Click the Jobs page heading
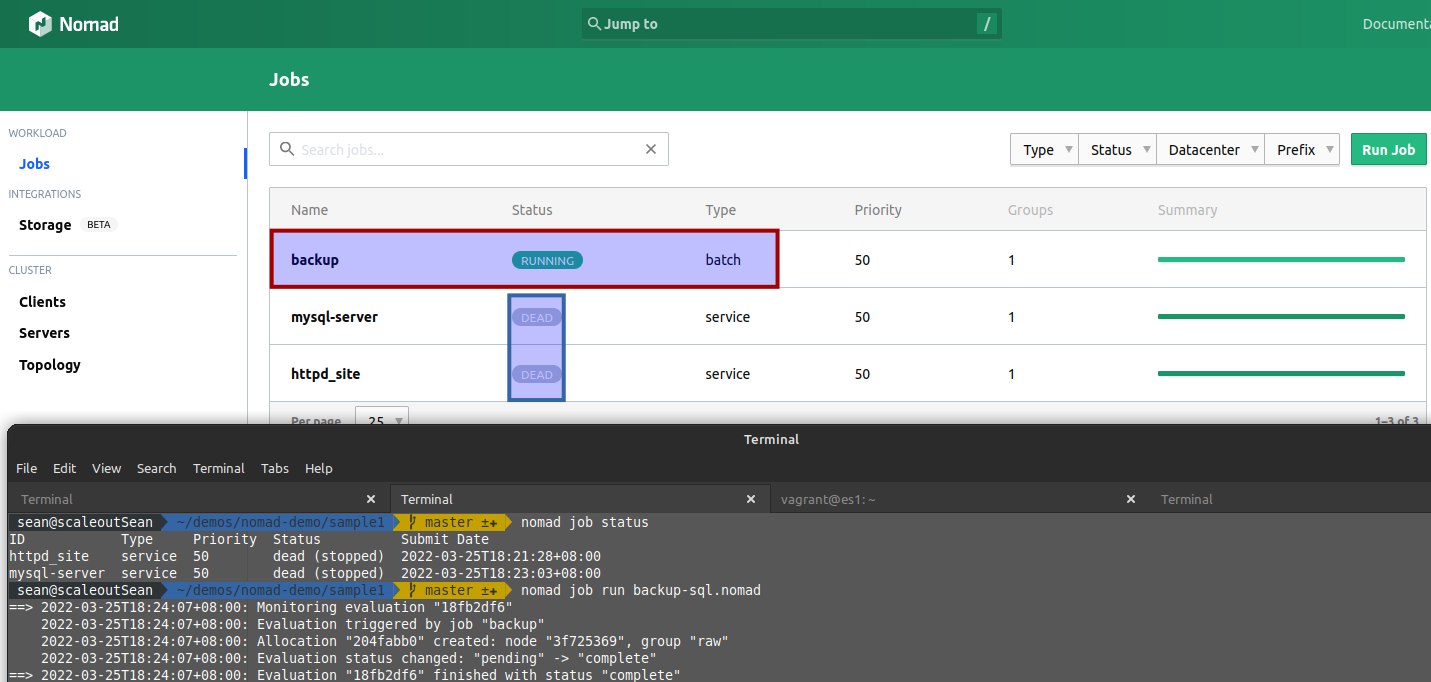 coord(289,80)
